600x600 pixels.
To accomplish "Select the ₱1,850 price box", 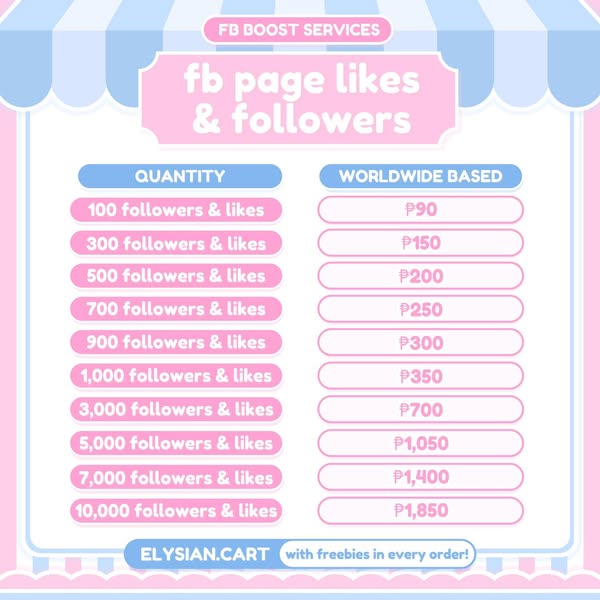I will pyautogui.click(x=420, y=510).
